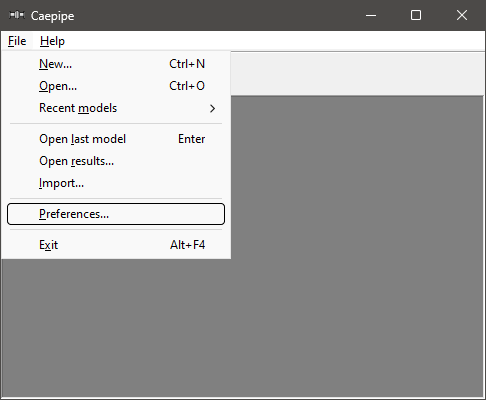Click the blank toolbar strip beside the menu
The width and height of the screenshot is (486, 400).
(357, 74)
